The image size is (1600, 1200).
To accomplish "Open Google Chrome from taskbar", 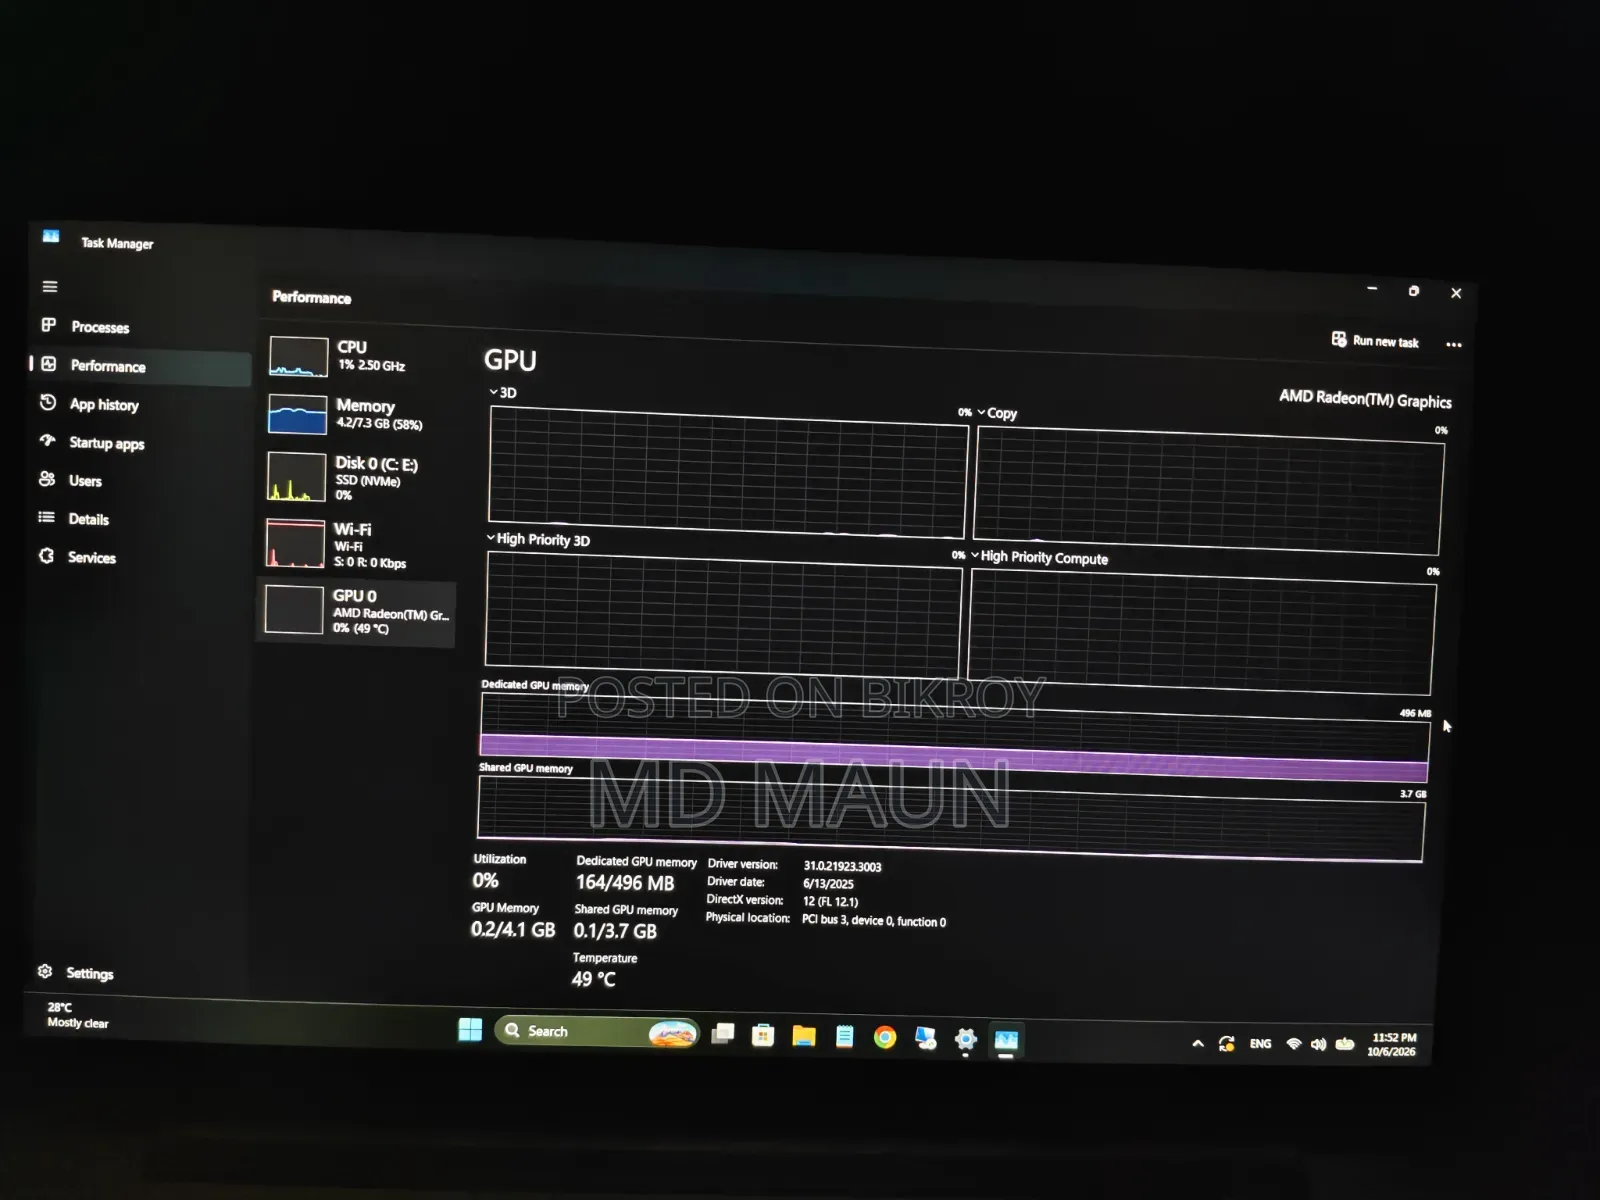I will [x=885, y=1037].
